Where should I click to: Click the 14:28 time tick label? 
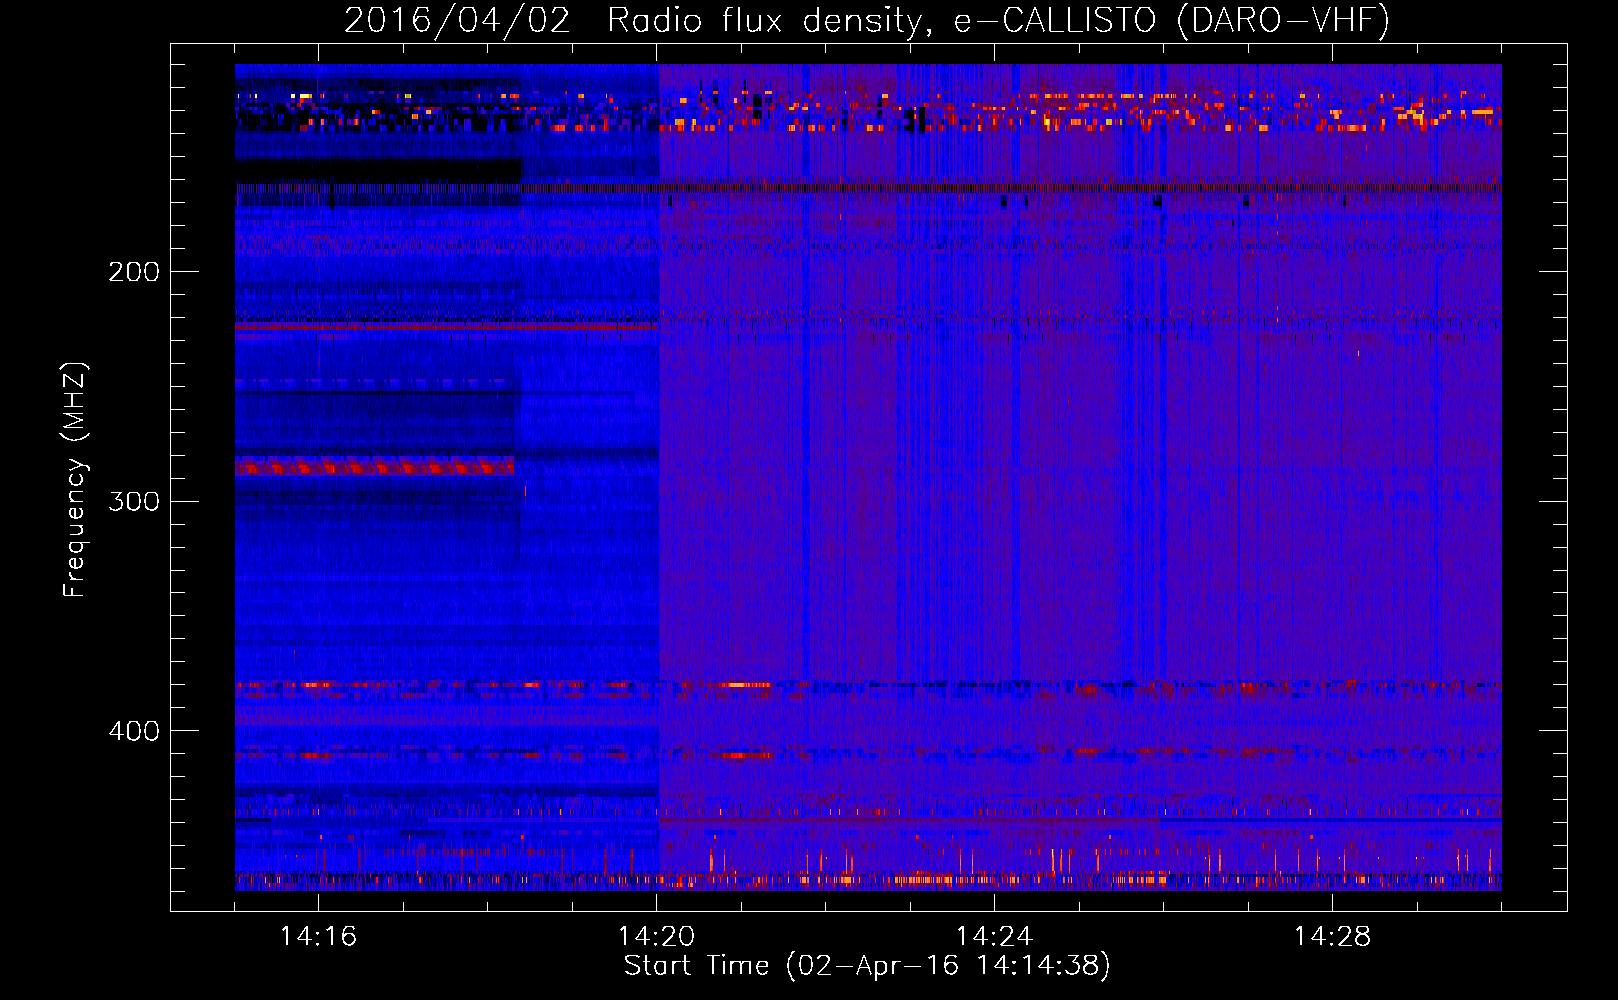[1332, 937]
